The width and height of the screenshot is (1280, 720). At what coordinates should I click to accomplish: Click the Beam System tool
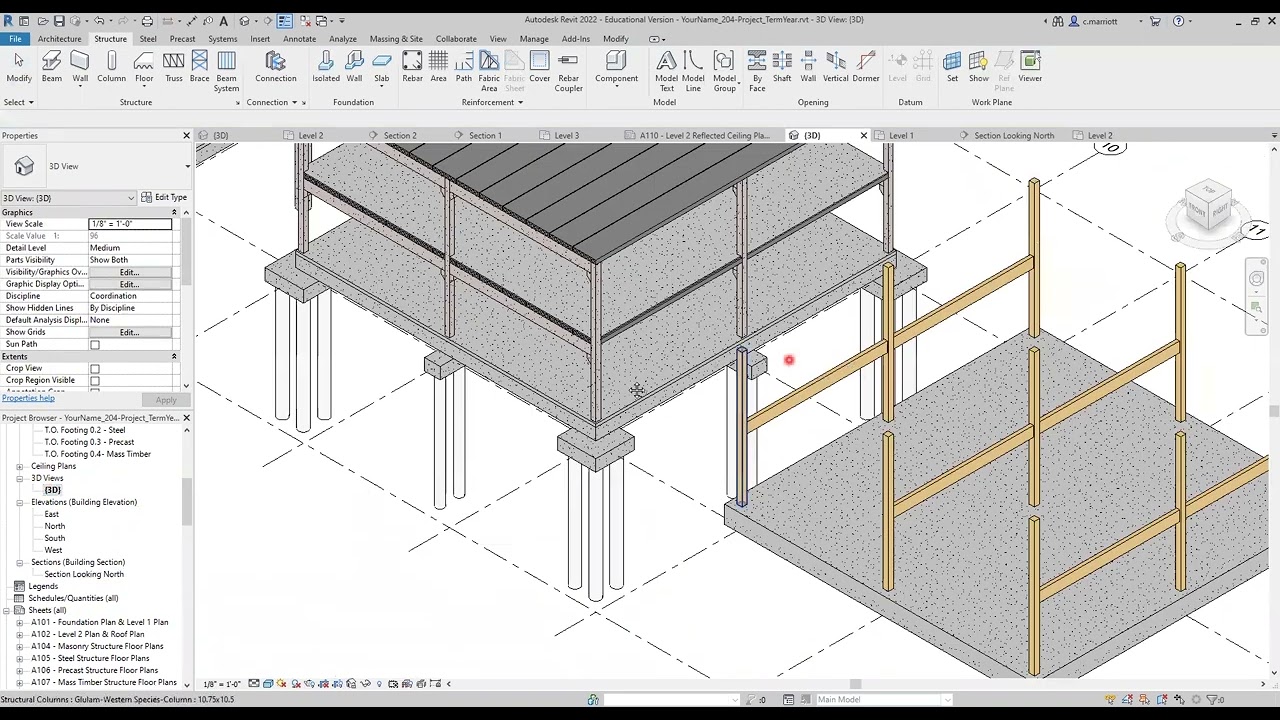226,72
